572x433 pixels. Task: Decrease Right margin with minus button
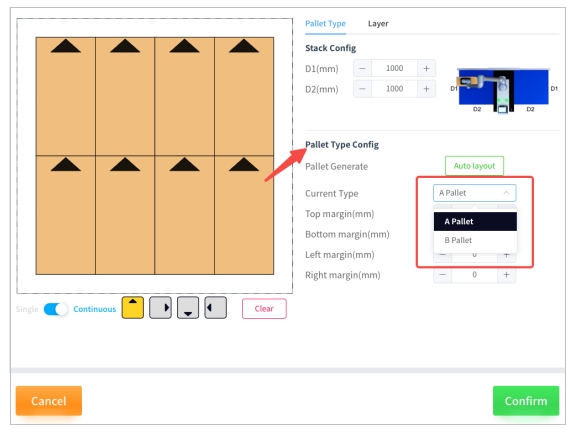pyautogui.click(x=442, y=275)
